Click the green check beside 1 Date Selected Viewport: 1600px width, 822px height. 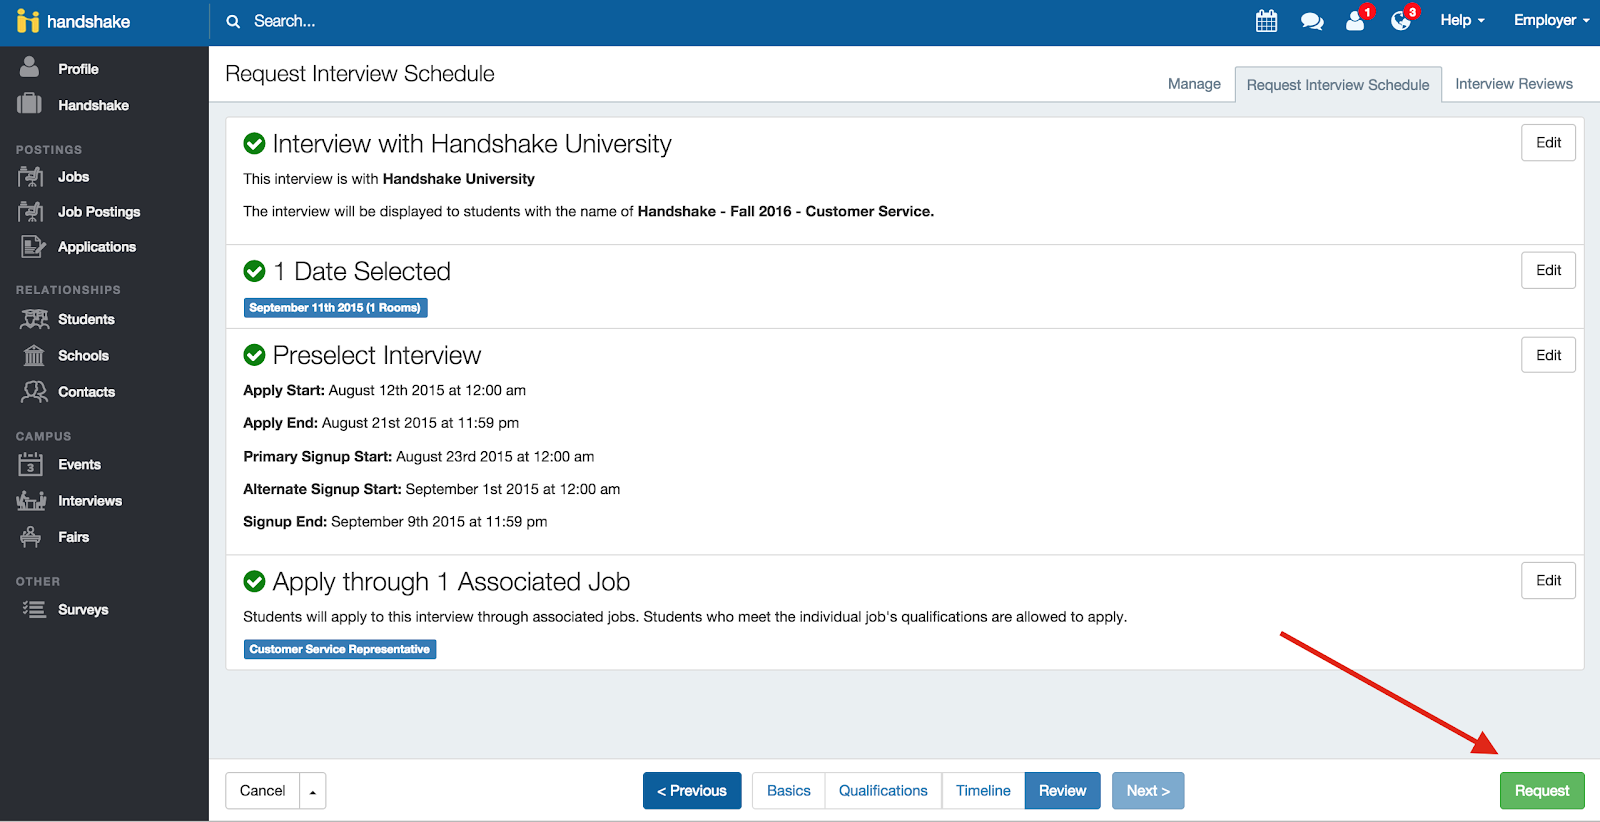pos(254,271)
